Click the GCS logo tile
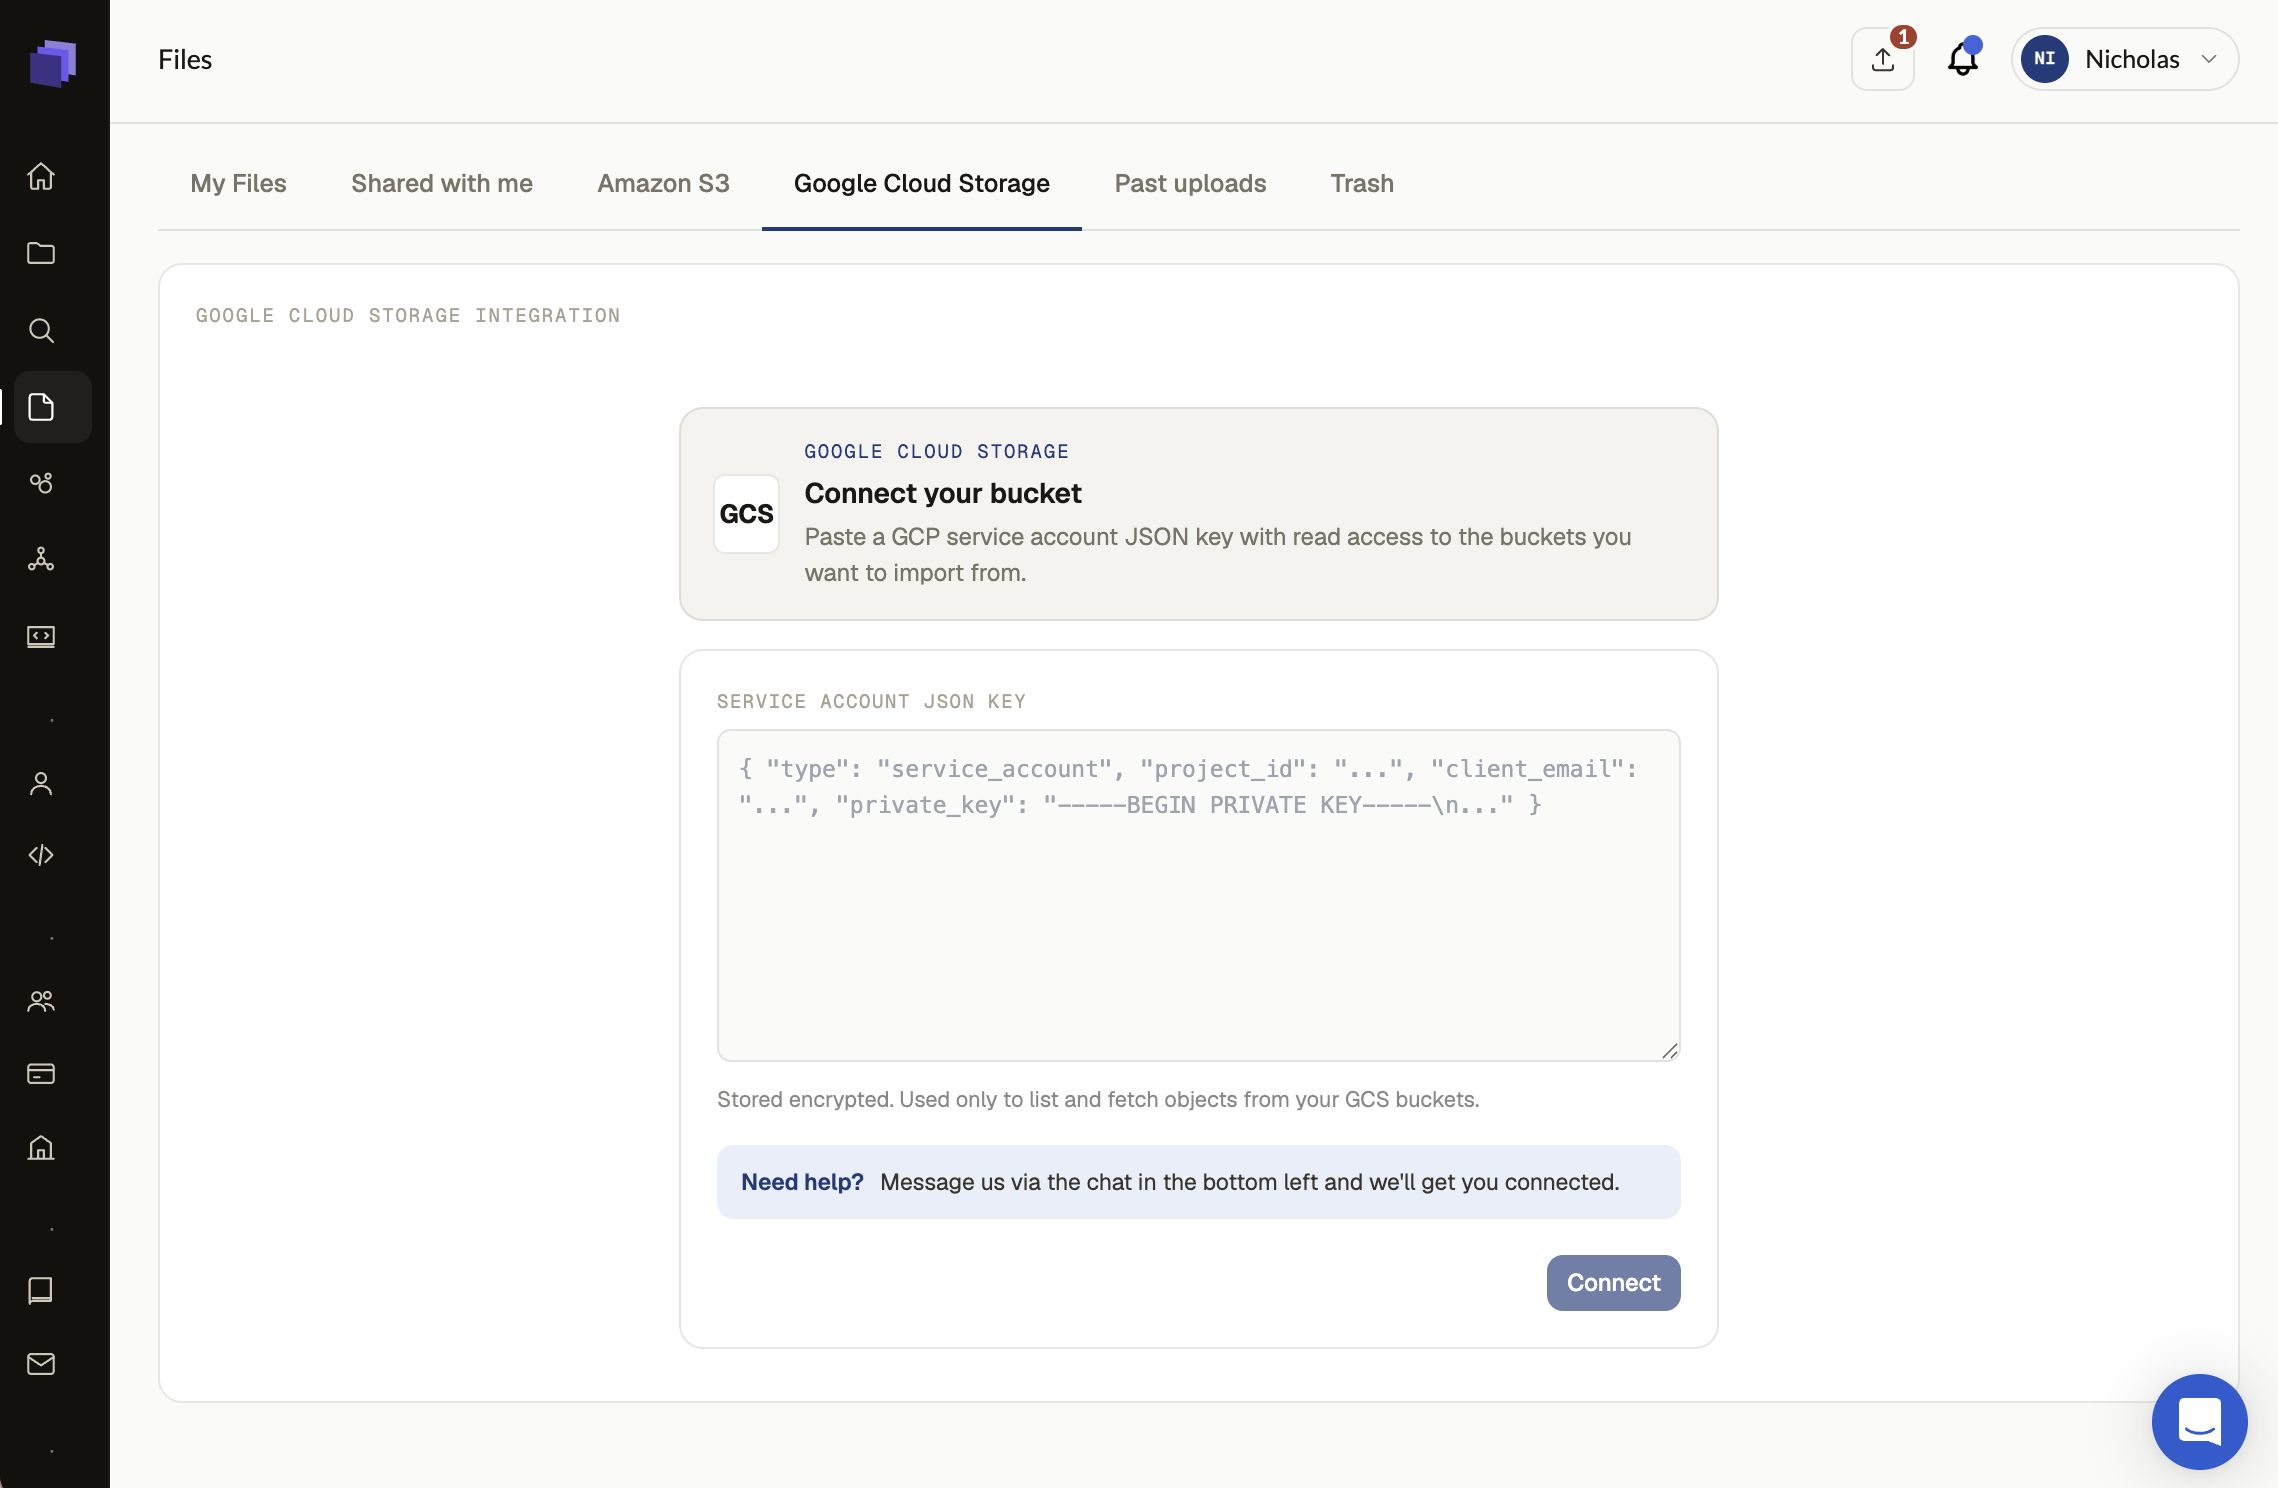The image size is (2278, 1488). click(746, 514)
